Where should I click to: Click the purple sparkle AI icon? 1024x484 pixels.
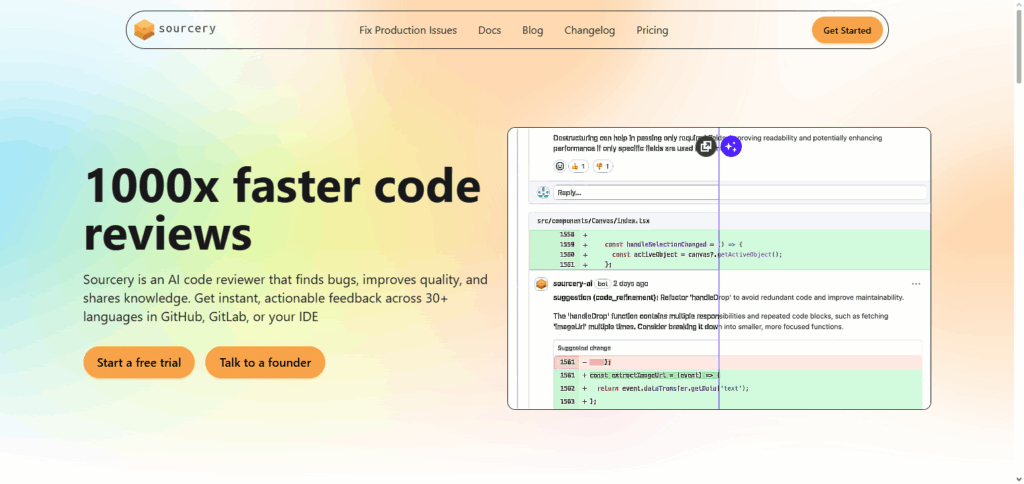731,147
